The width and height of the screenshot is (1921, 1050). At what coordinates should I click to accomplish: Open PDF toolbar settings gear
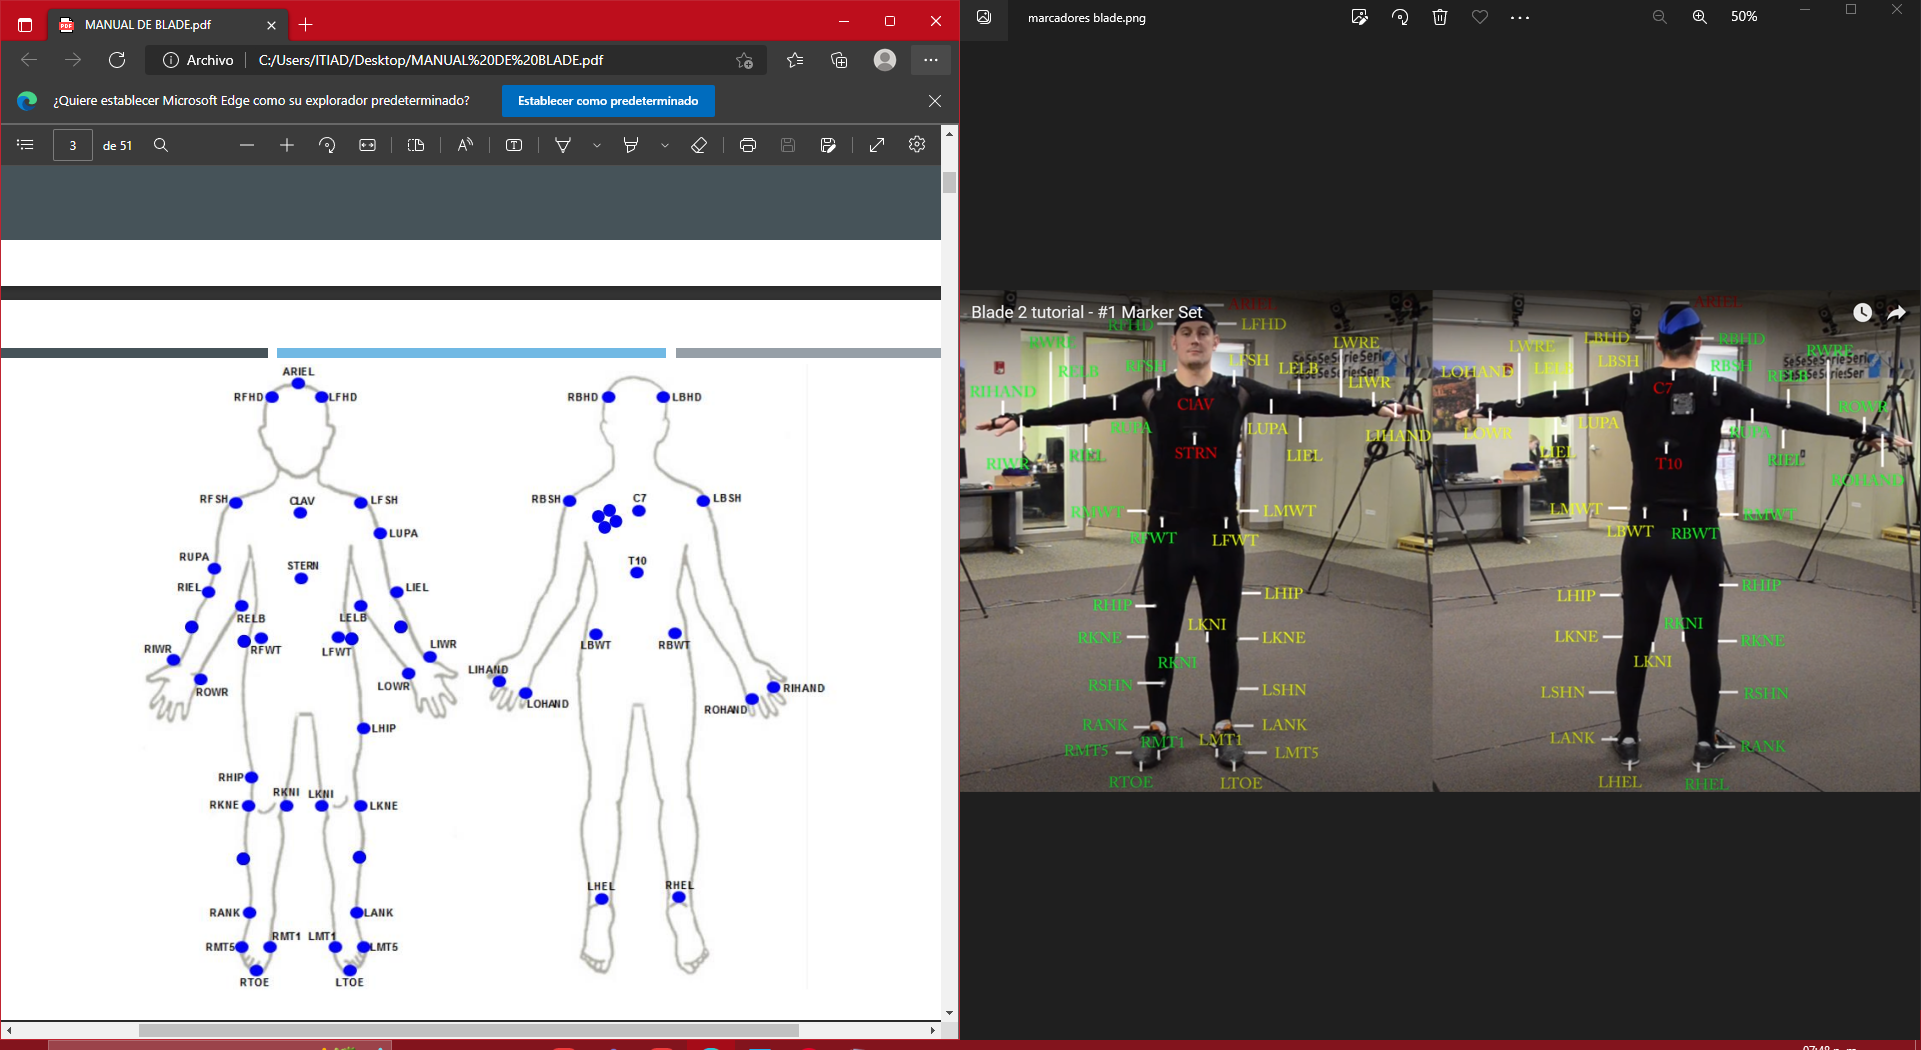coord(917,145)
